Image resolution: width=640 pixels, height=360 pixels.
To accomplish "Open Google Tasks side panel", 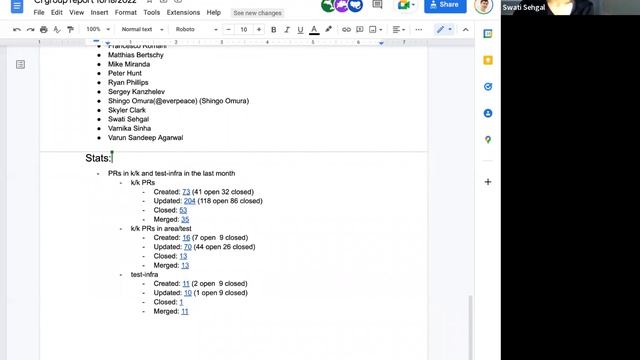I will click(488, 87).
